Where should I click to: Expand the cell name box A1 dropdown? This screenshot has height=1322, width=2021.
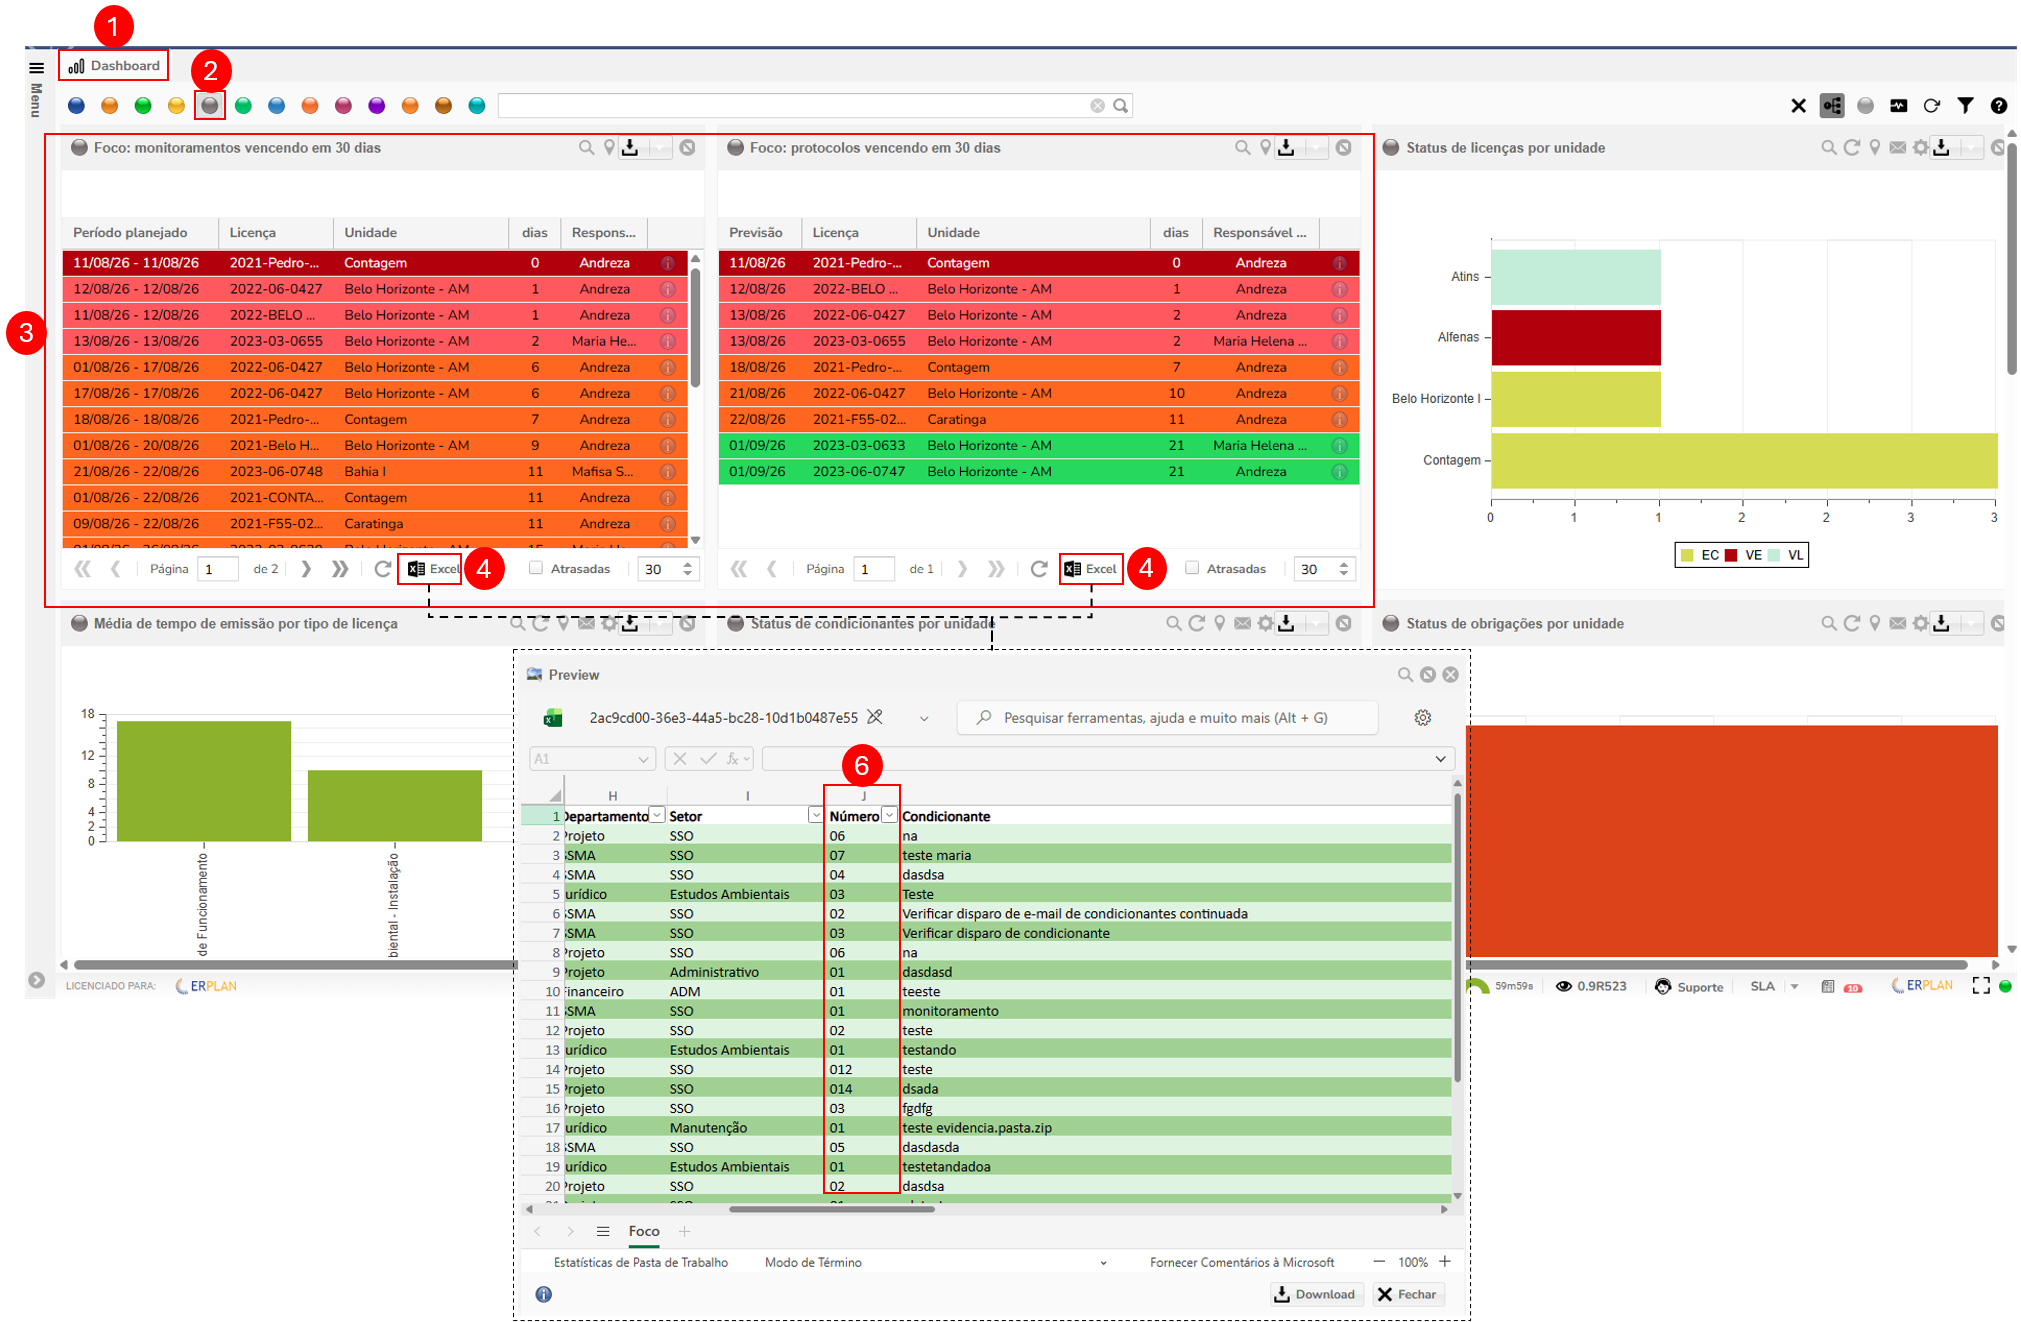point(642,759)
